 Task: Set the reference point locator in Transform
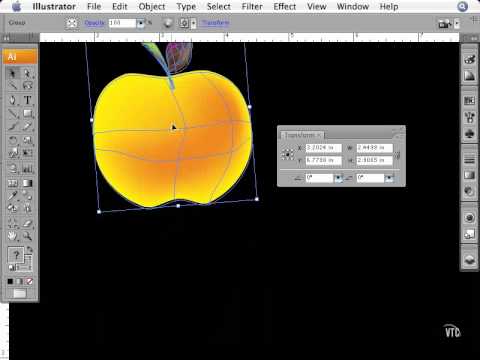click(287, 154)
